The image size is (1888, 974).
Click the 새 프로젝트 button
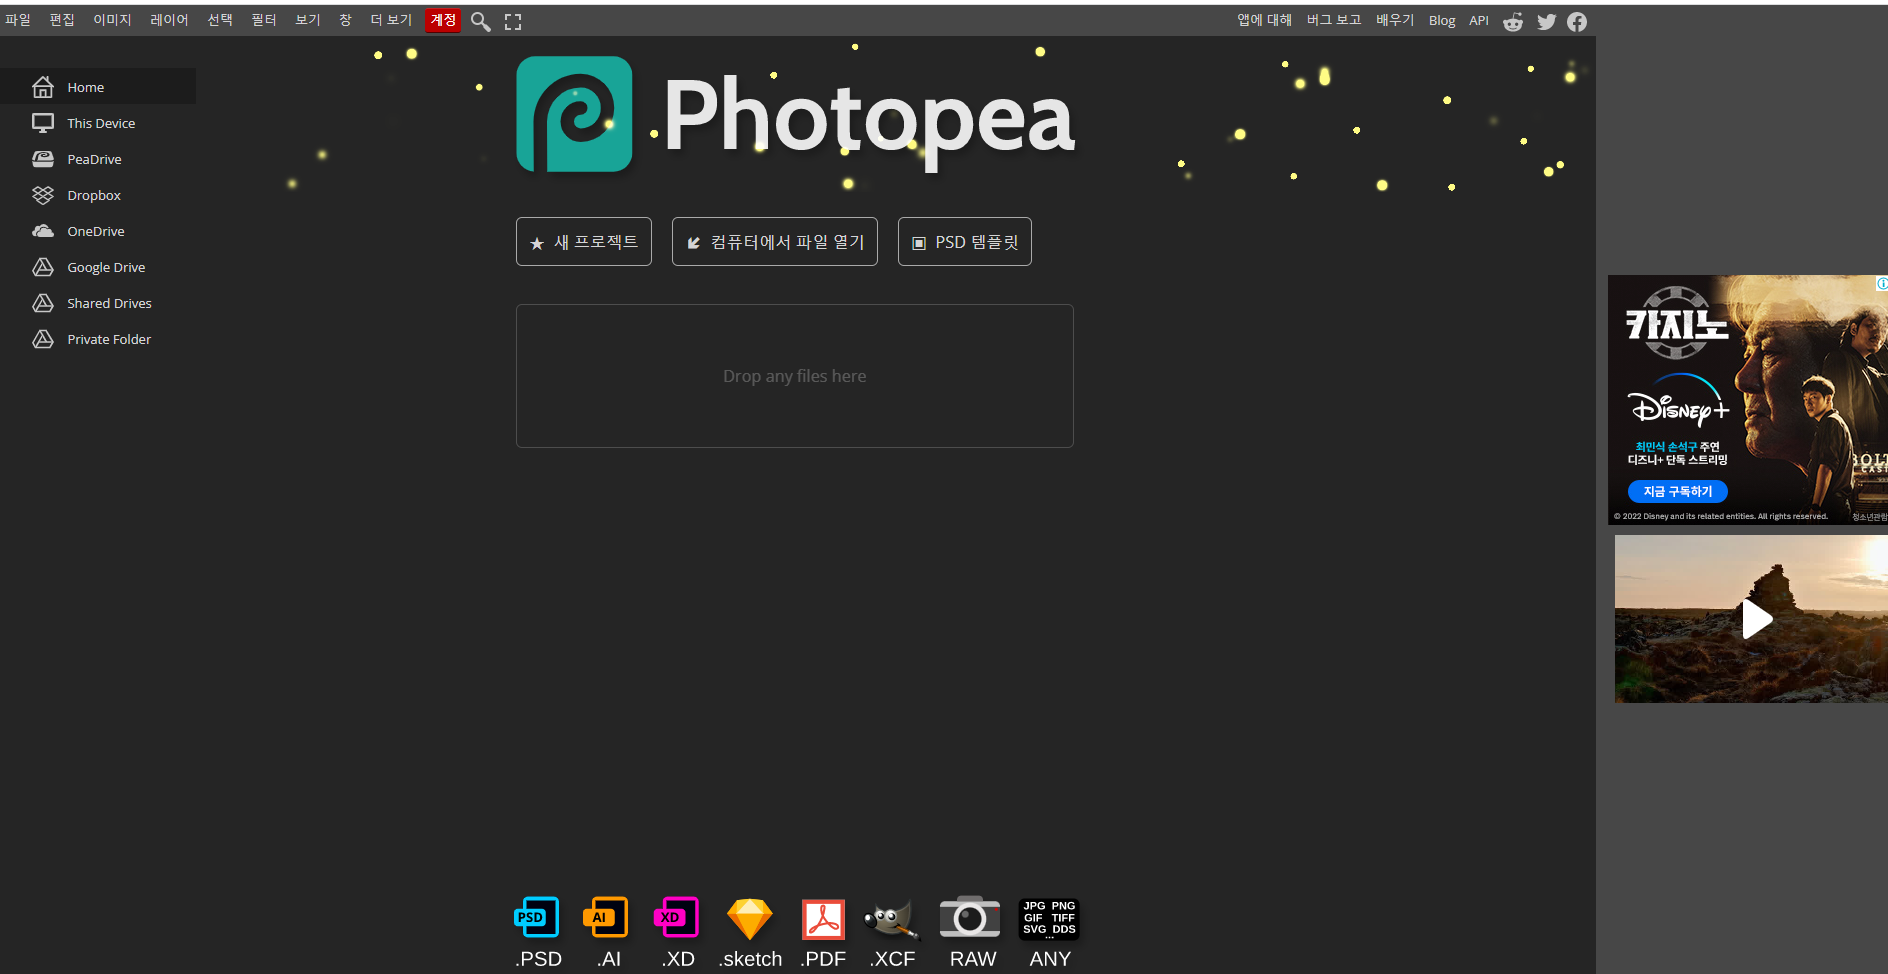coord(584,241)
